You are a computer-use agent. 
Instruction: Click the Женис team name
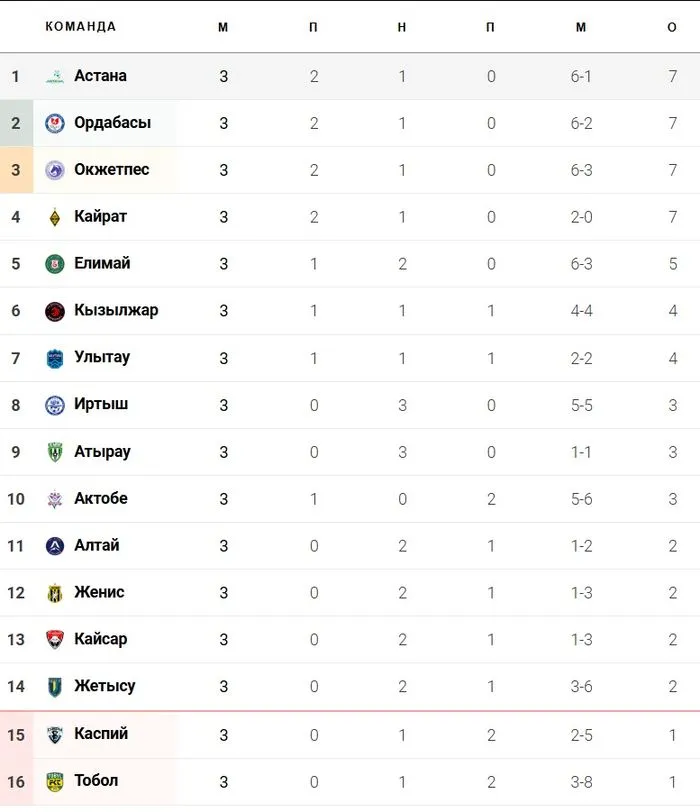click(99, 593)
